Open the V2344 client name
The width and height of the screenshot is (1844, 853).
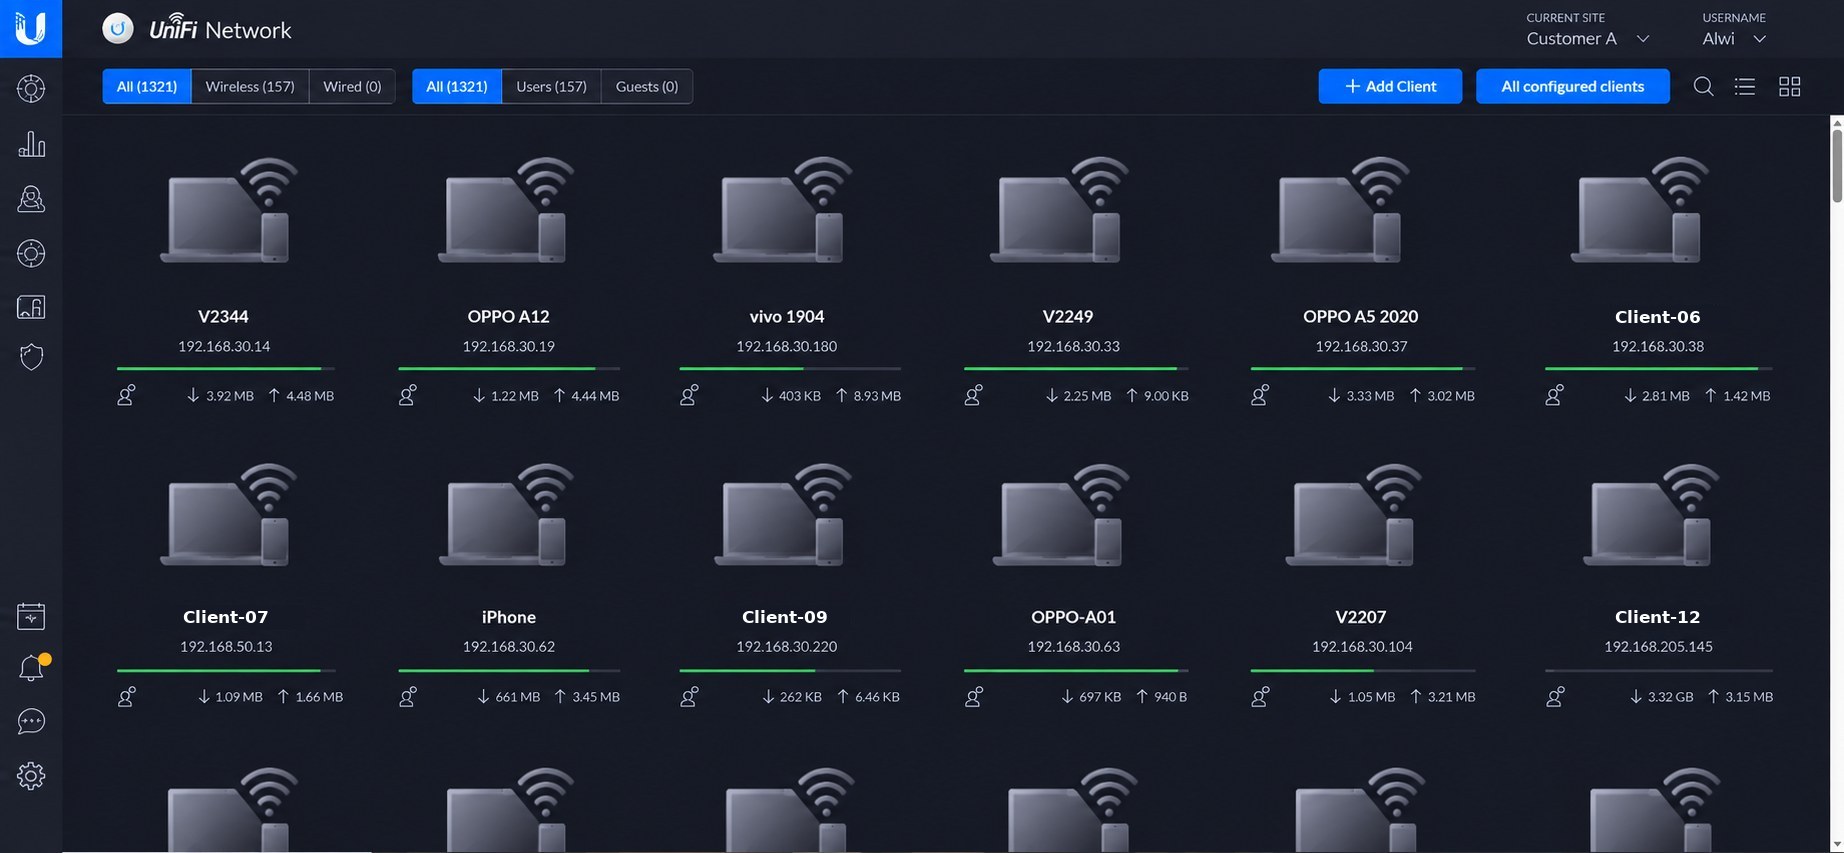(x=223, y=316)
